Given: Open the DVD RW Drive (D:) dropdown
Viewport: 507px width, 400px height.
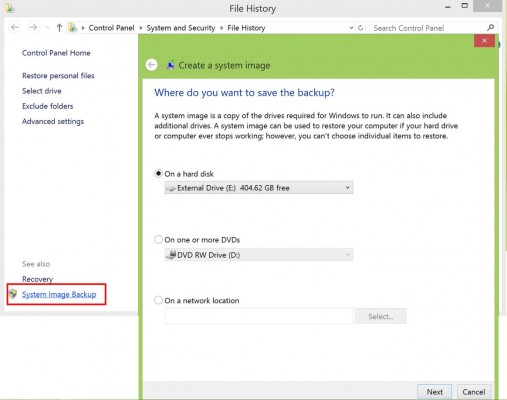Looking at the screenshot, I should pos(259,255).
